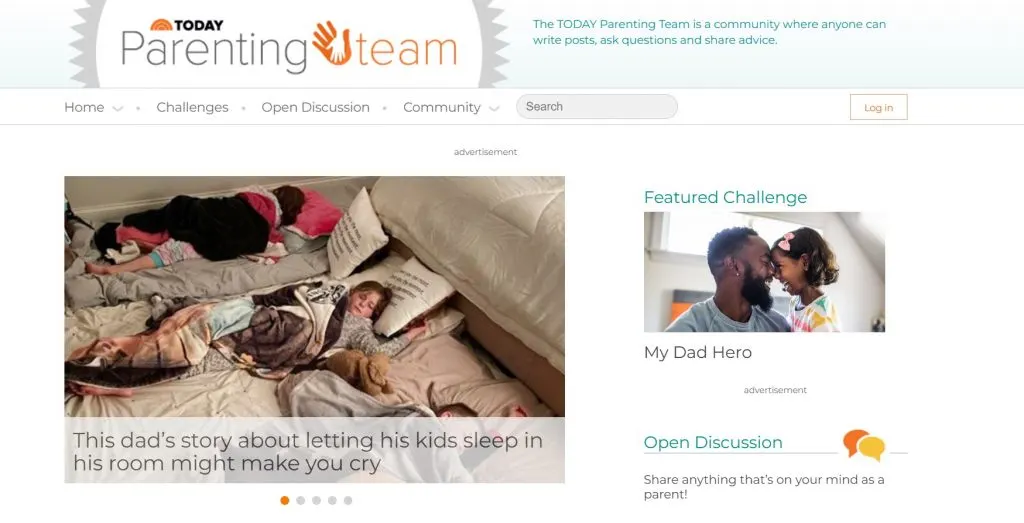Click the orange chat bubbles icon
Viewport: 1024px width, 523px height.
(863, 445)
